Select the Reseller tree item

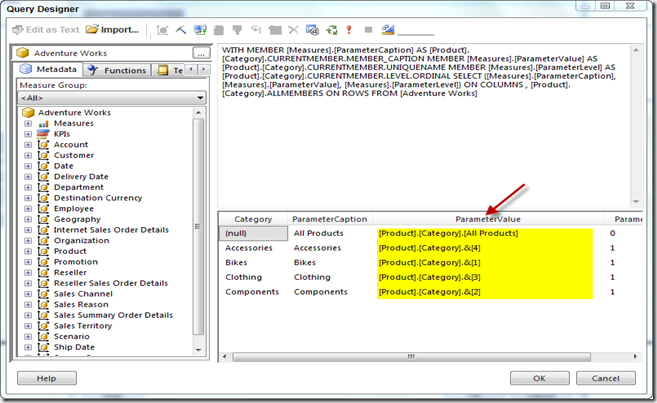point(70,272)
